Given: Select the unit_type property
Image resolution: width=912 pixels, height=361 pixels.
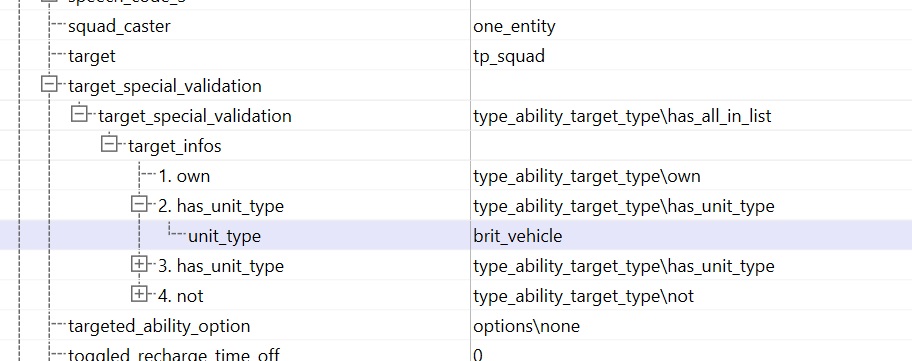Looking at the screenshot, I should pos(225,236).
